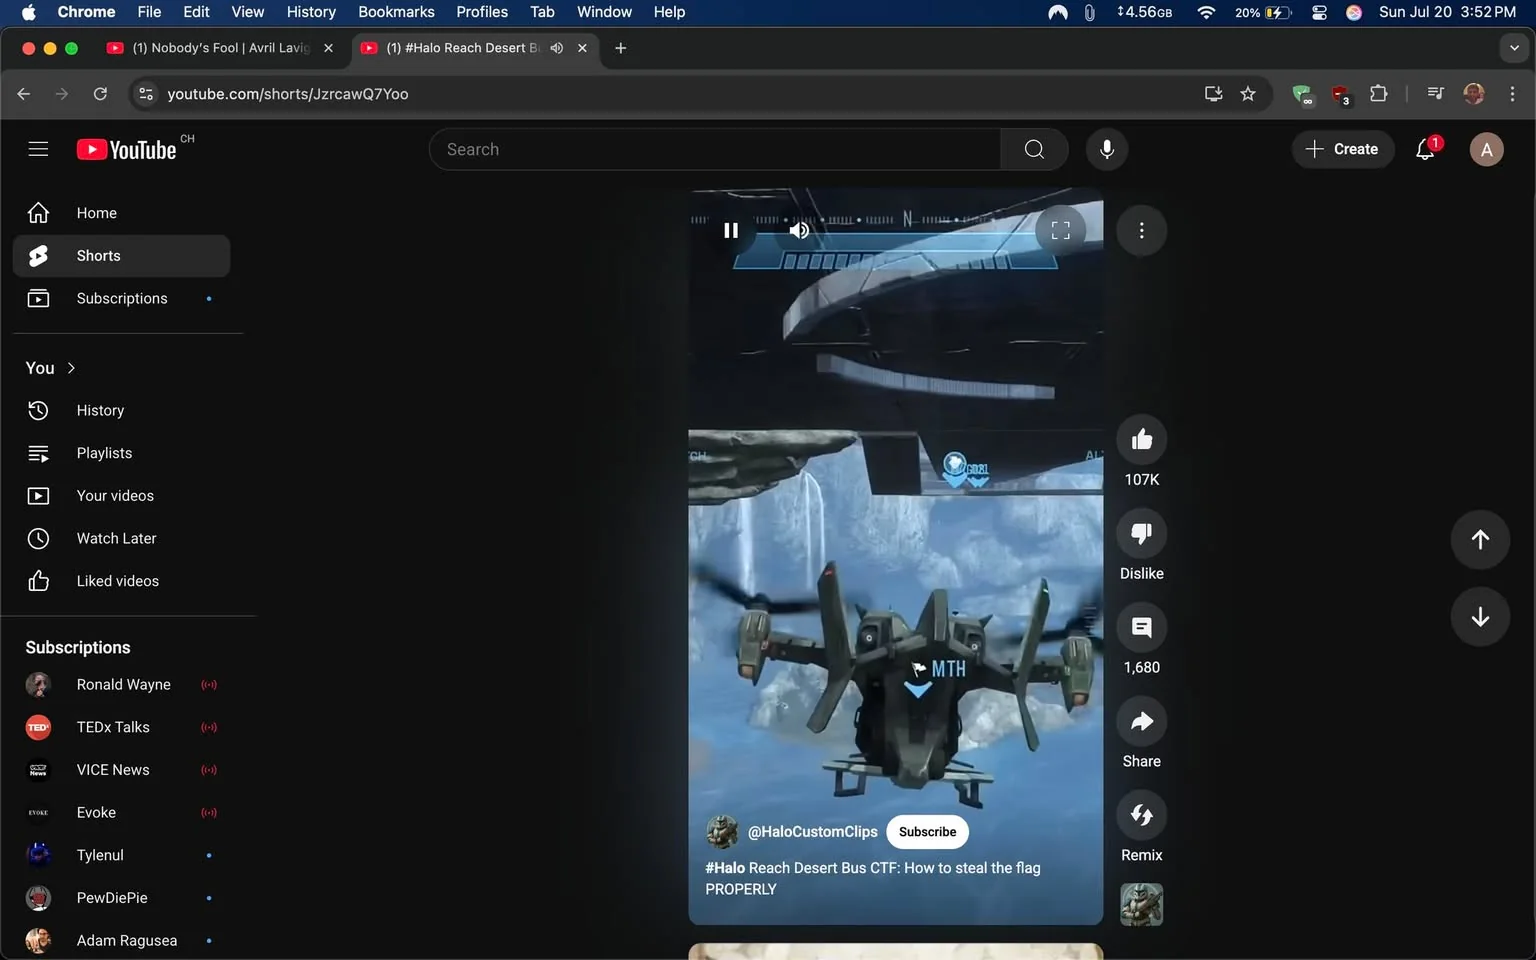
Task: Open the Bookmarks menu in menu bar
Action: pyautogui.click(x=396, y=12)
